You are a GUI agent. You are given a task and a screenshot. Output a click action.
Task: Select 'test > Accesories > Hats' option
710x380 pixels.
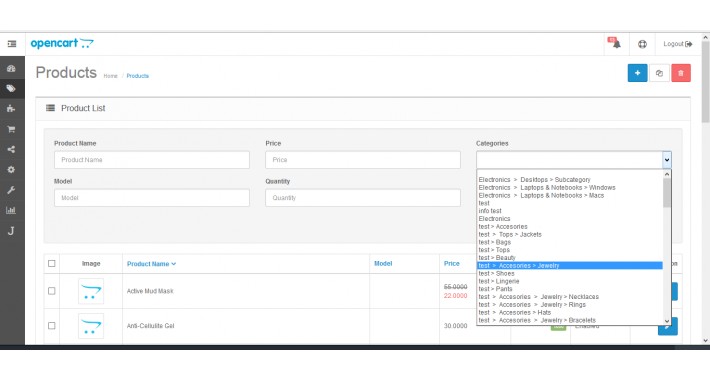tap(514, 313)
